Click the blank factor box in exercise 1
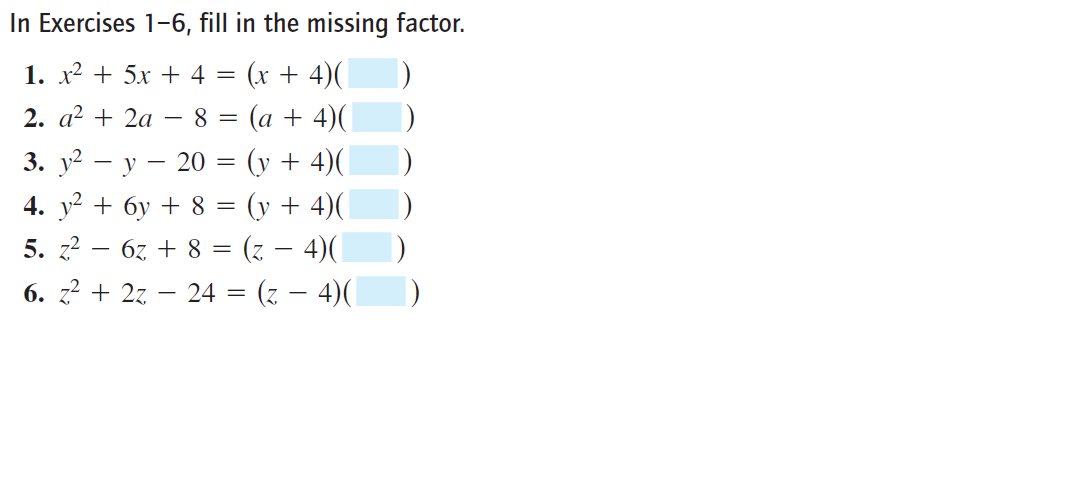The image size is (1075, 500). click(373, 74)
